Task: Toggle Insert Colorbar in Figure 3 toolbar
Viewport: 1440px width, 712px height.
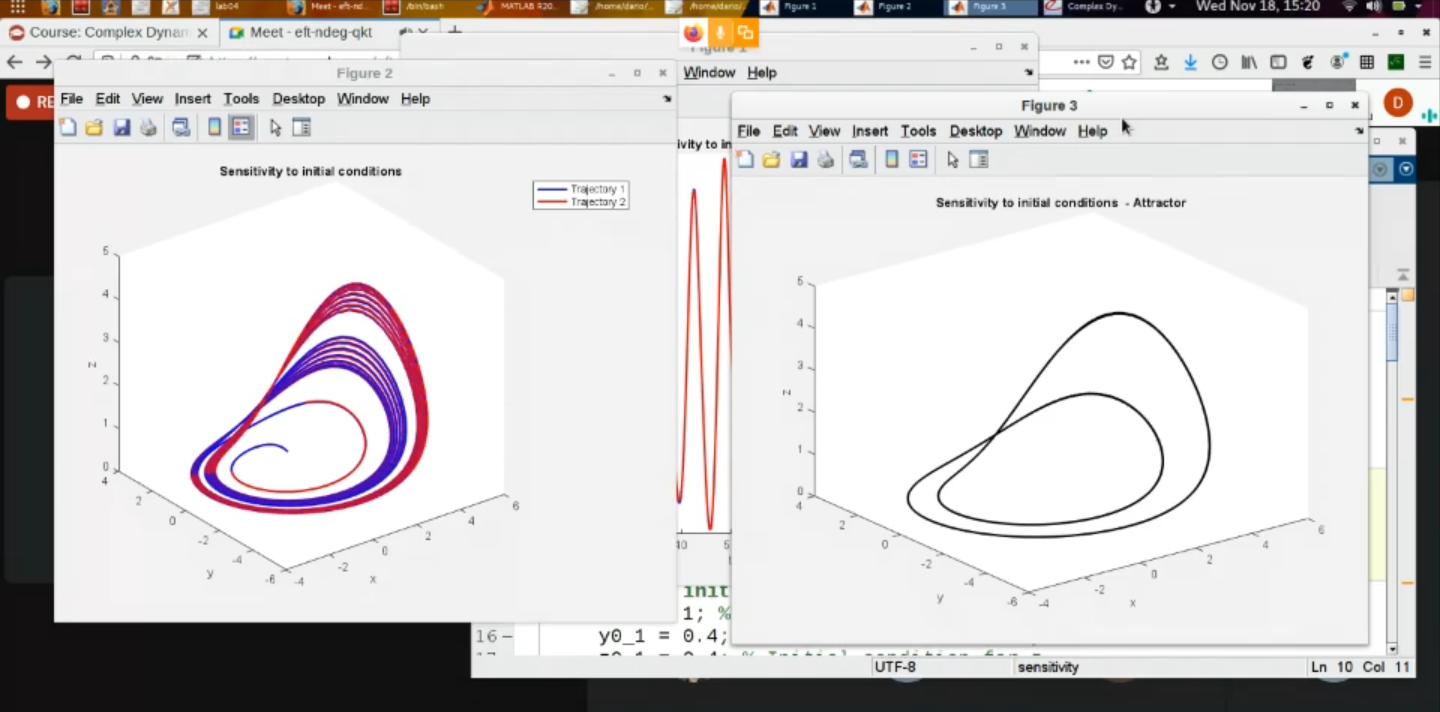Action: tap(891, 159)
